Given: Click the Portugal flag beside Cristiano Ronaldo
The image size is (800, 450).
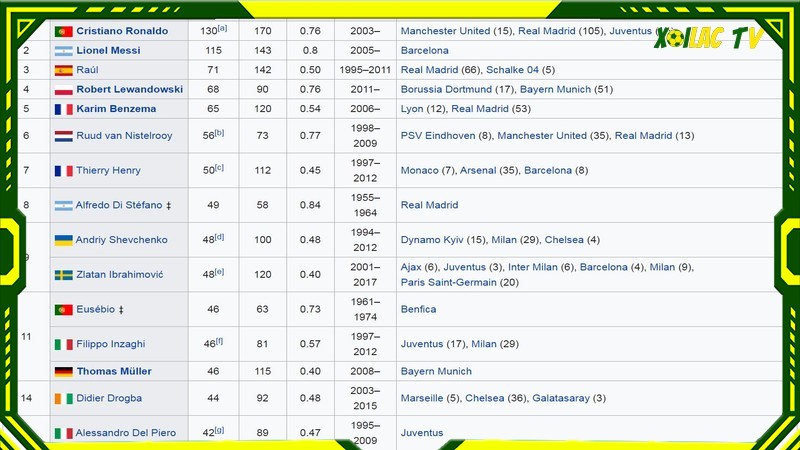Looking at the screenshot, I should click(63, 31).
